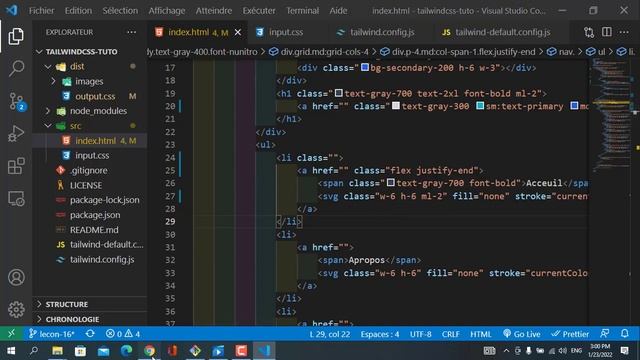Image resolution: width=640 pixels, height=360 pixels.
Task: Click text-gray-700 color swatch on line 19
Action: click(339, 93)
